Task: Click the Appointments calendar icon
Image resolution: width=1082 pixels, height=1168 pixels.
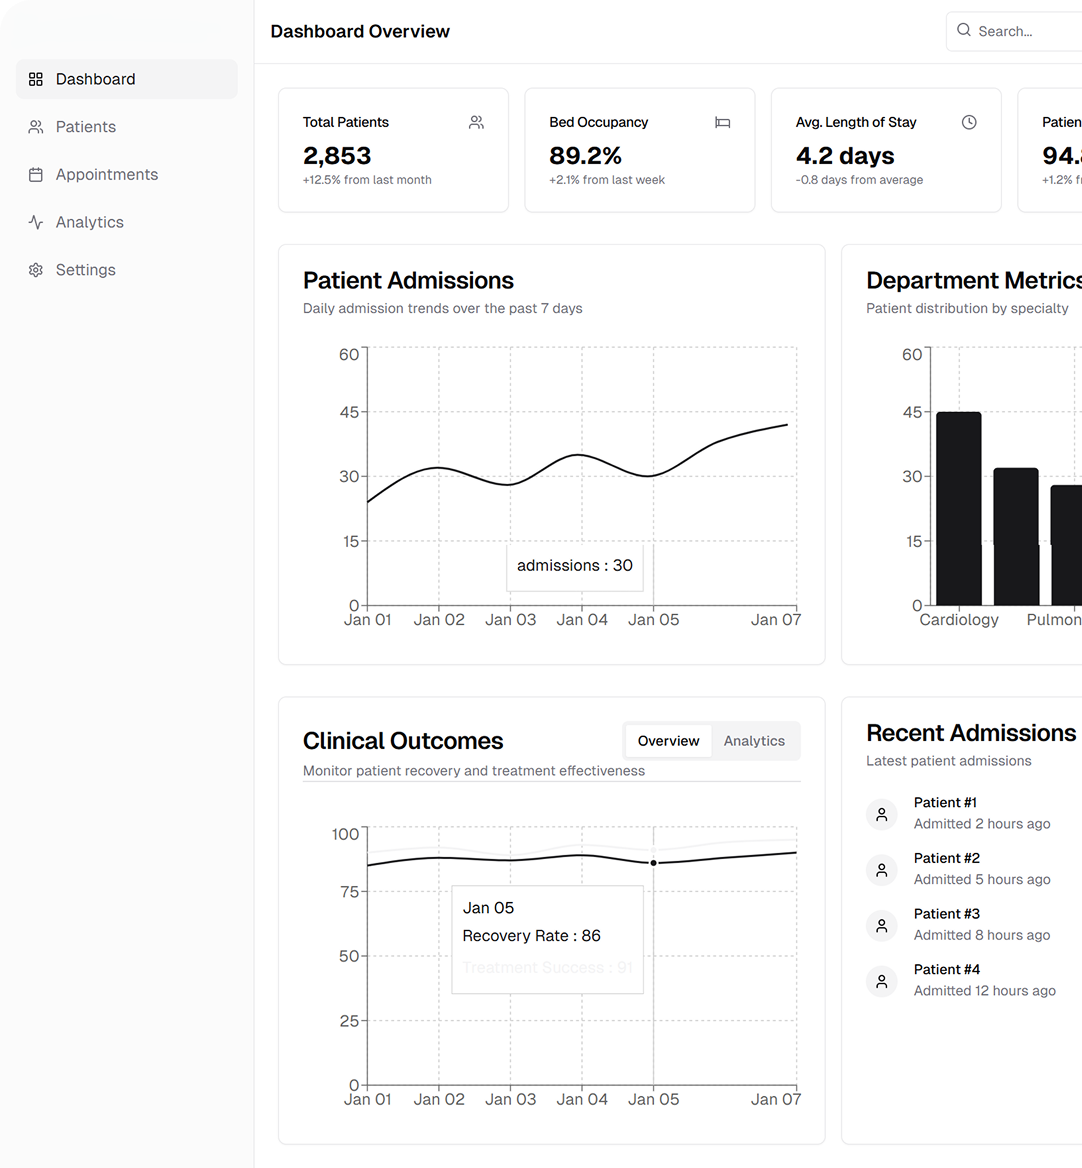Action: 36,175
